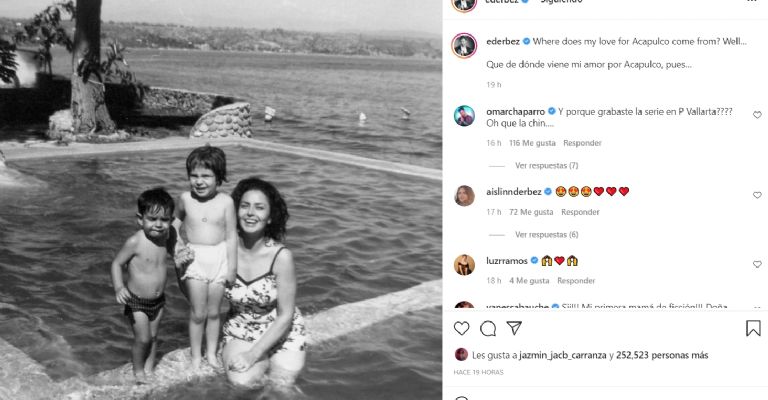Reply to omarchaparro with Responder

[582, 143]
